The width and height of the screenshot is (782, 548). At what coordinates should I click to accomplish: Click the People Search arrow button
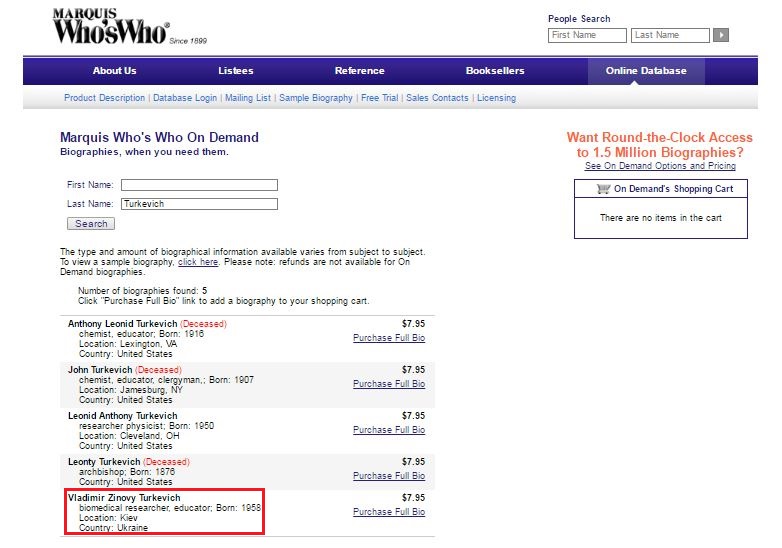[x=721, y=35]
